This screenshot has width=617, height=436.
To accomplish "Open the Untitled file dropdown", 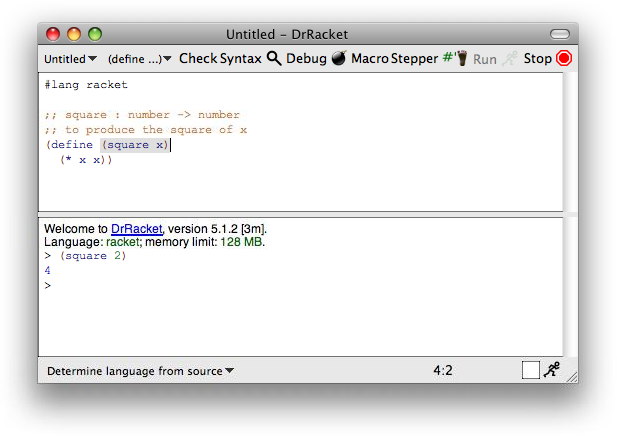I will tap(70, 59).
